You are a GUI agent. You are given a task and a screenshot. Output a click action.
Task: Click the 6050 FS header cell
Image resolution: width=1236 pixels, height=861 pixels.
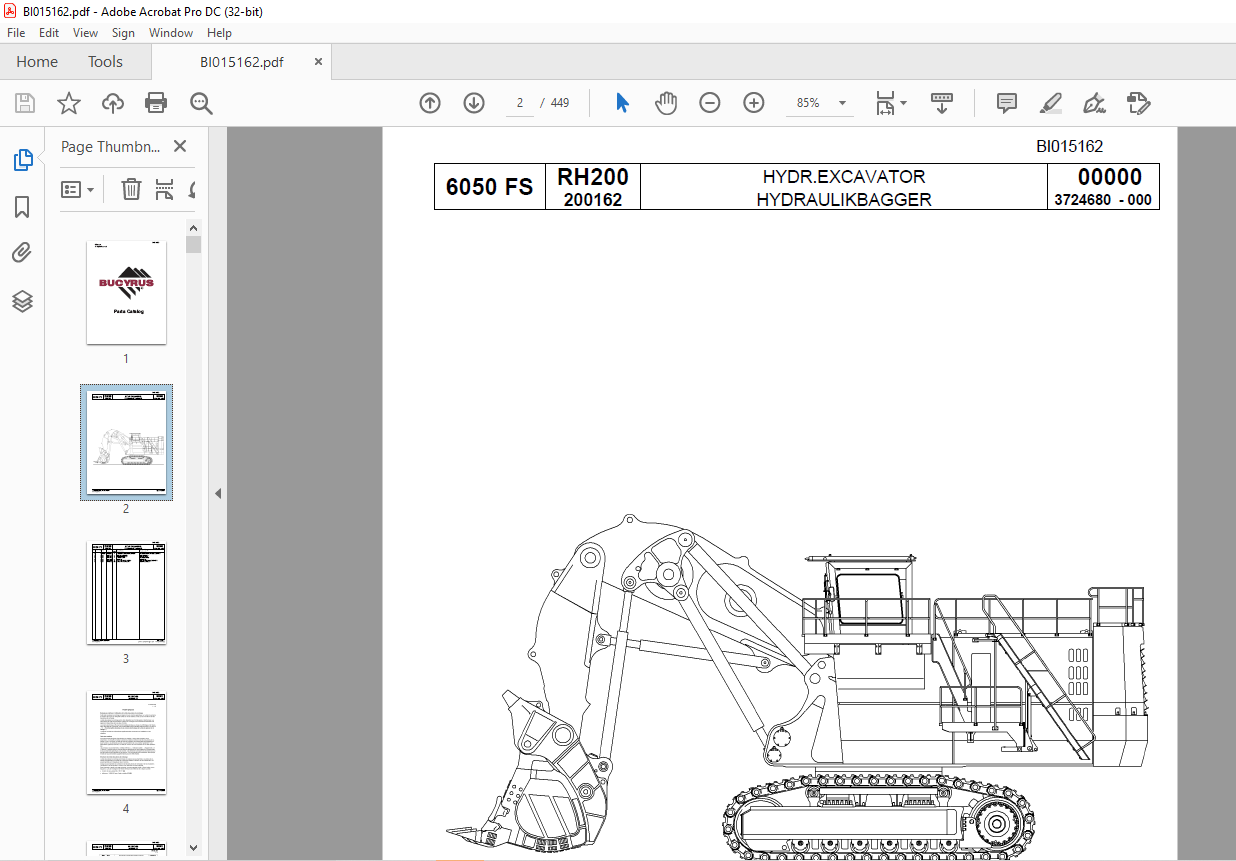coord(489,187)
